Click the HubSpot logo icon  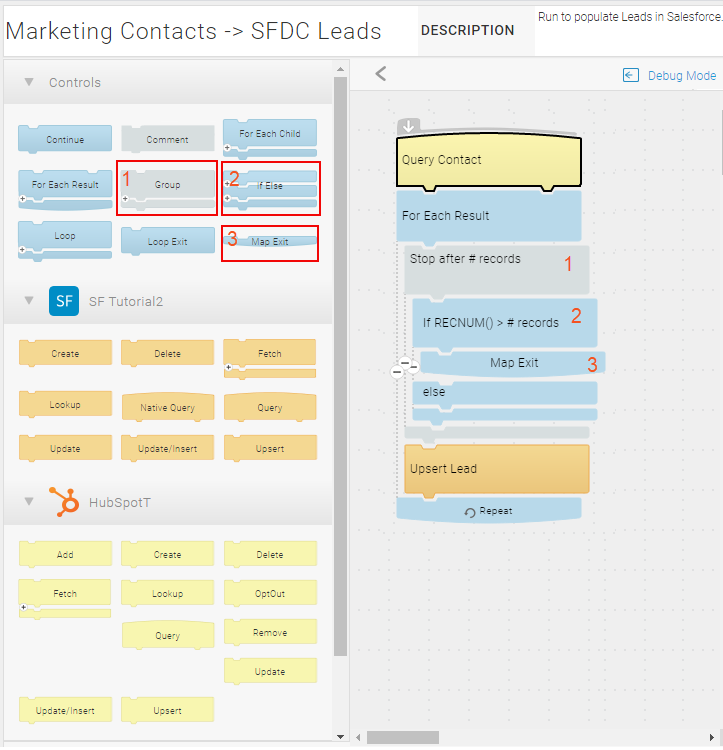coord(64,502)
